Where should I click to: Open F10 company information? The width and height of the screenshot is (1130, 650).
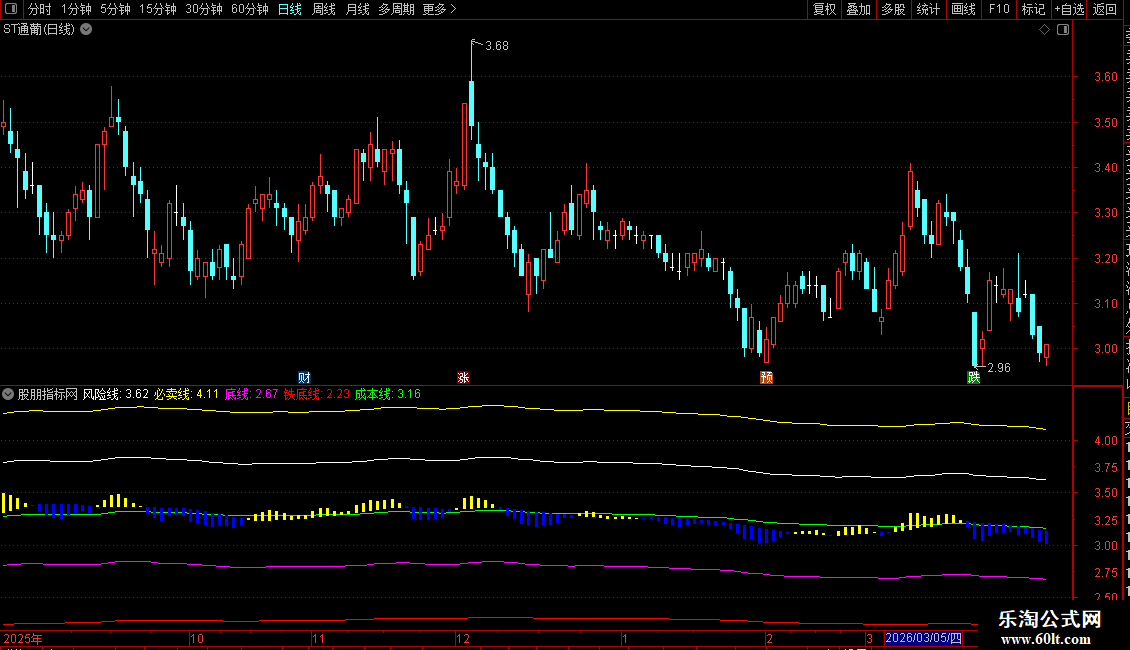[999, 9]
